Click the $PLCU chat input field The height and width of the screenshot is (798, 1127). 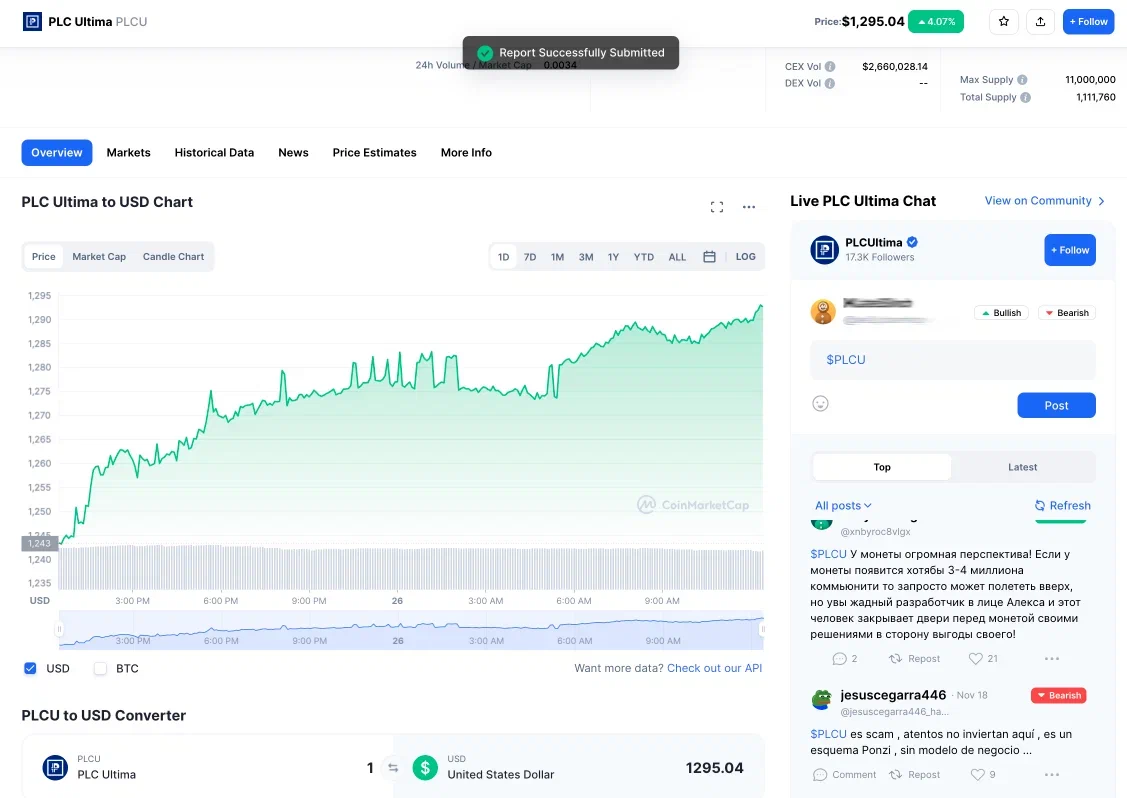coord(952,360)
